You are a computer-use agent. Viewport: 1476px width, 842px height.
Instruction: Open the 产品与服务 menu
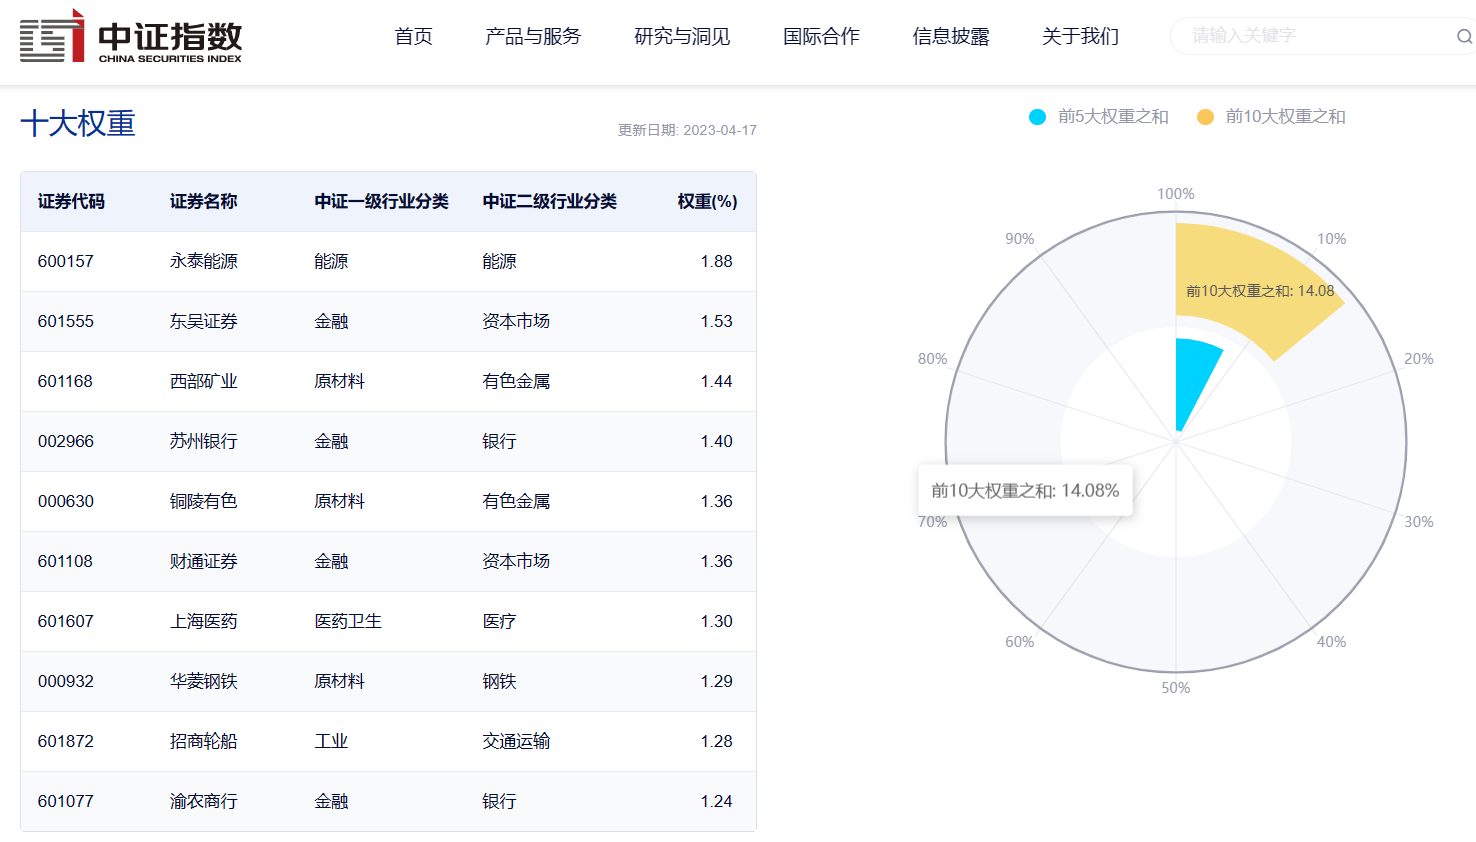533,37
